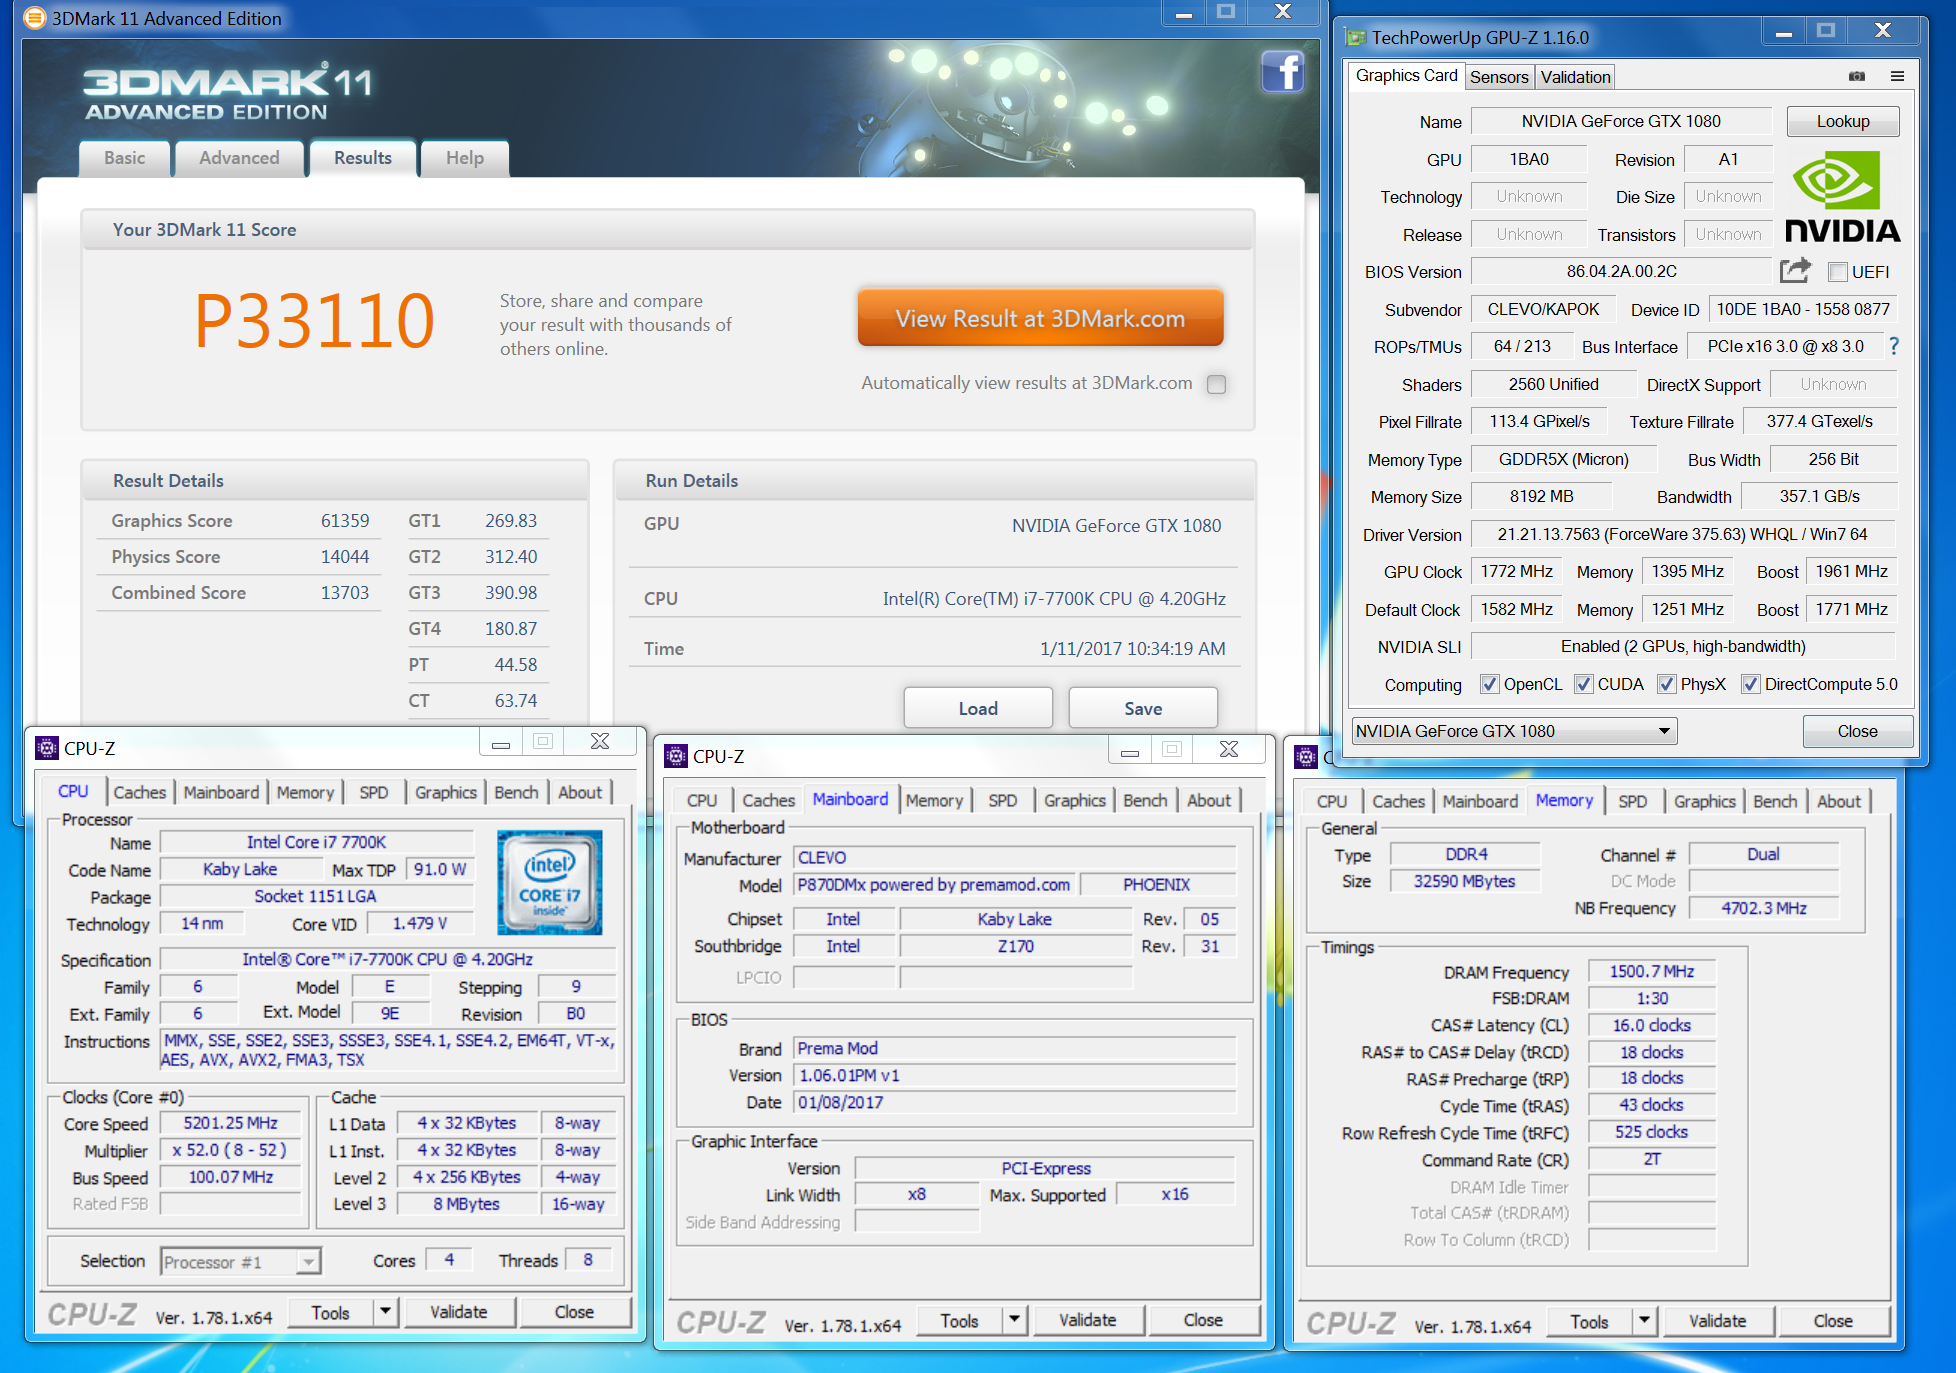Image resolution: width=1956 pixels, height=1373 pixels.
Task: Click the NVIDIA logo in GPU-Z
Action: pos(1842,196)
